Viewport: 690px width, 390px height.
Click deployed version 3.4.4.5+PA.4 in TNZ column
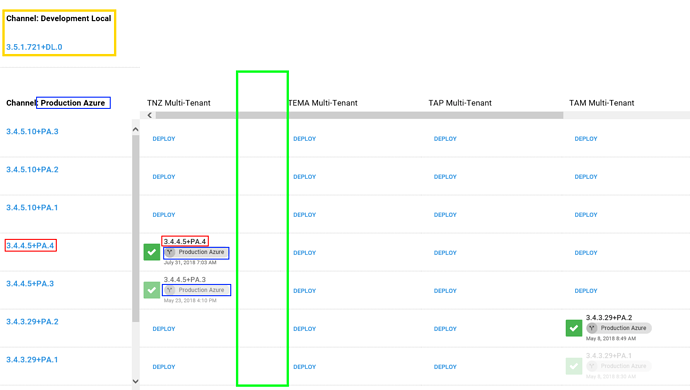(185, 241)
